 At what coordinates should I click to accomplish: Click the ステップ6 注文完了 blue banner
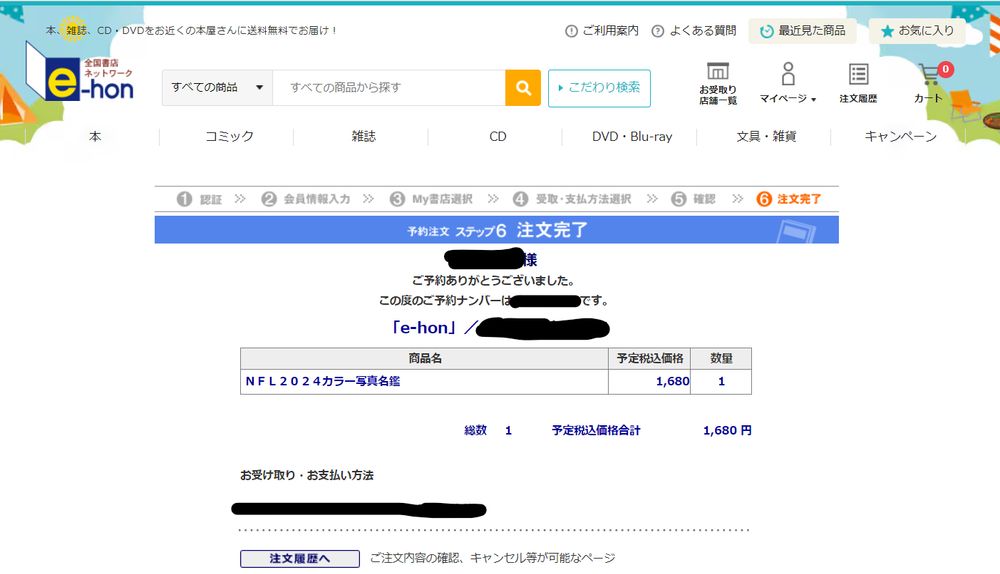tap(496, 230)
